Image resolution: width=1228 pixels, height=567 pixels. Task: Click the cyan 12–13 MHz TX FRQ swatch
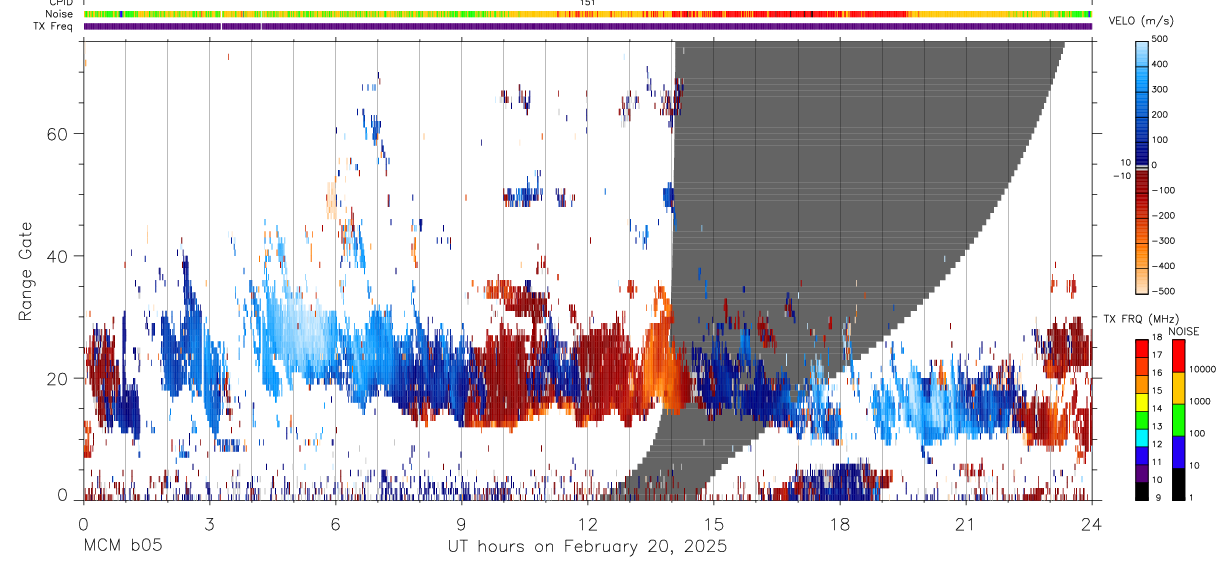(1142, 436)
